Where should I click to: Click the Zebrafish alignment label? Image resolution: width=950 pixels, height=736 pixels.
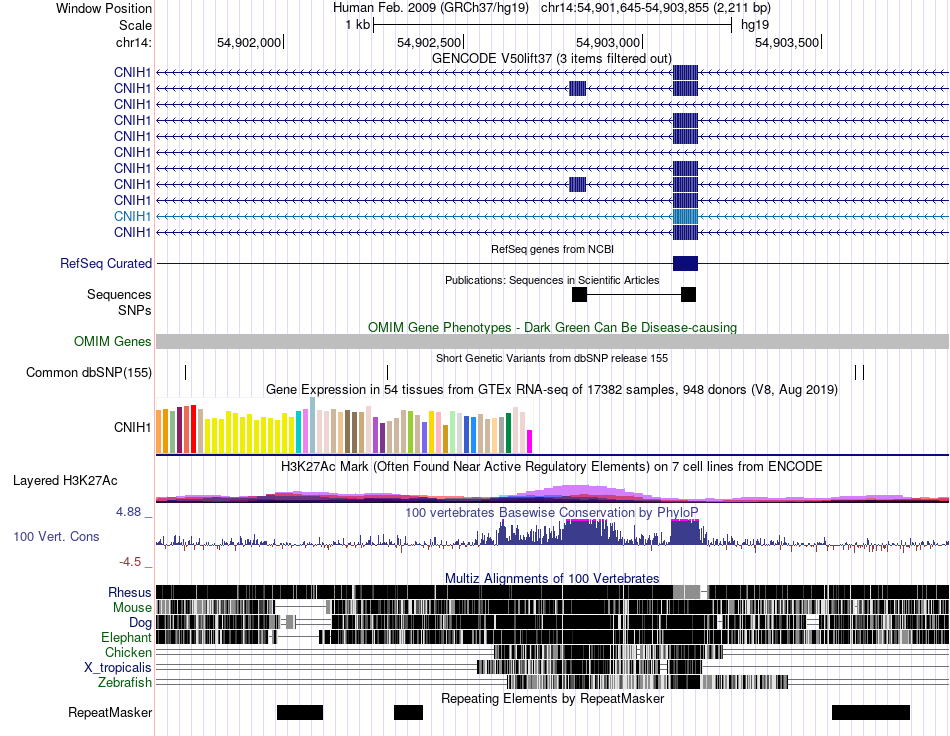[125, 683]
